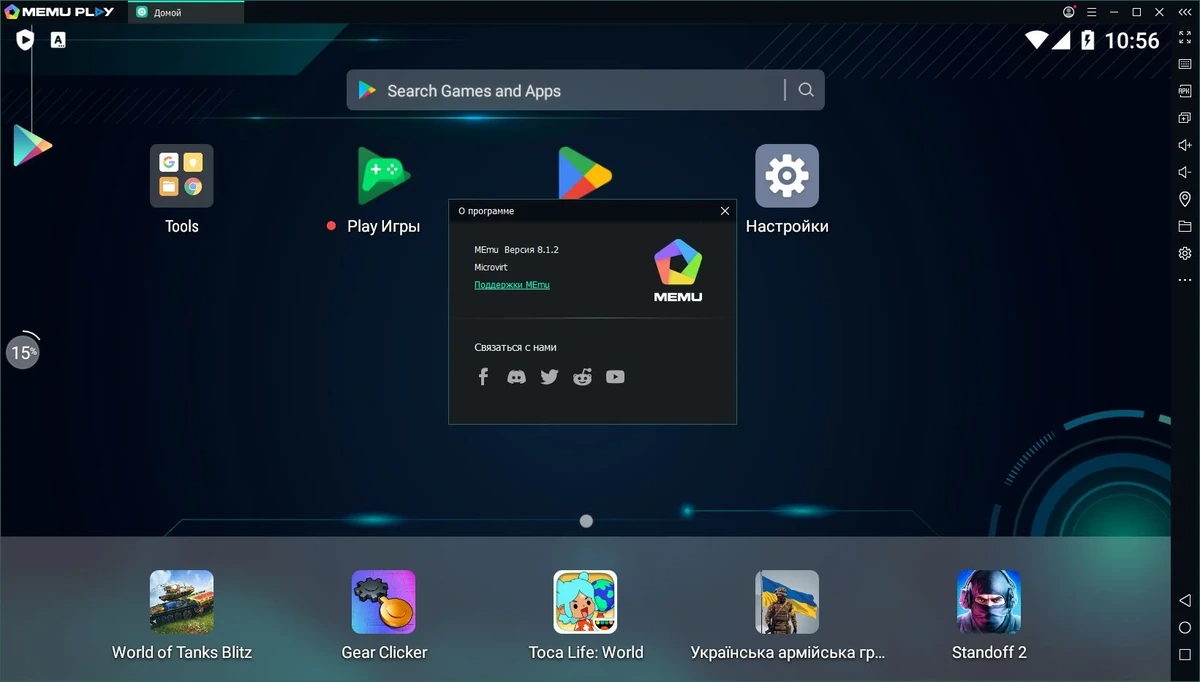This screenshot has height=682, width=1200.
Task: Open the APK install tool in sidebar
Action: tap(1185, 91)
